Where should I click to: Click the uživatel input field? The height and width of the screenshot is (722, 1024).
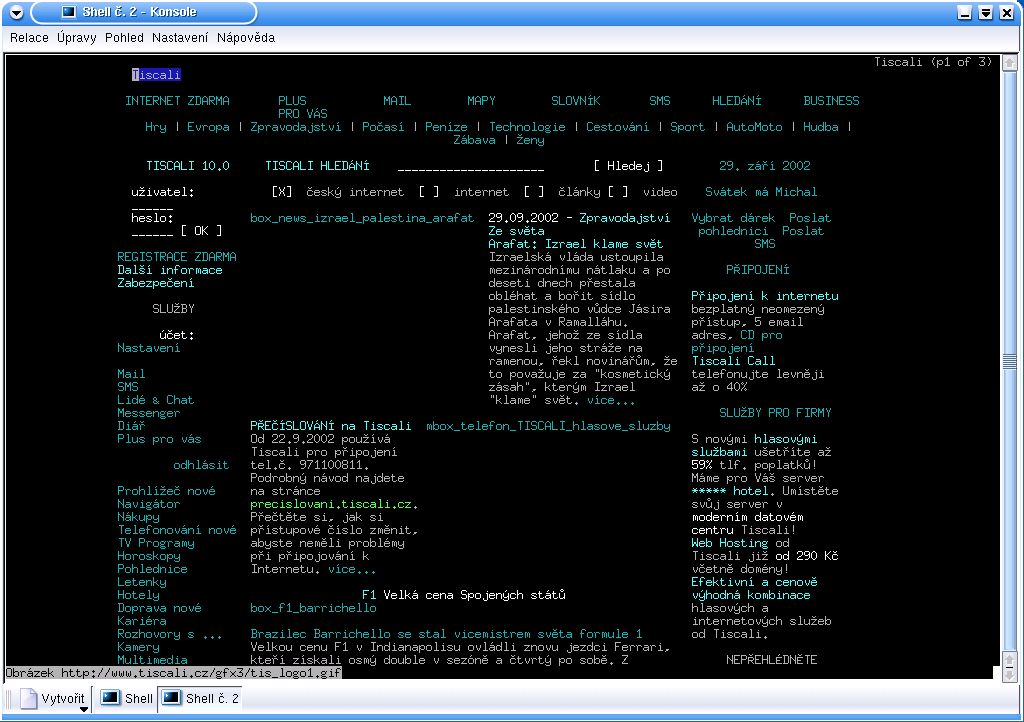pos(152,205)
